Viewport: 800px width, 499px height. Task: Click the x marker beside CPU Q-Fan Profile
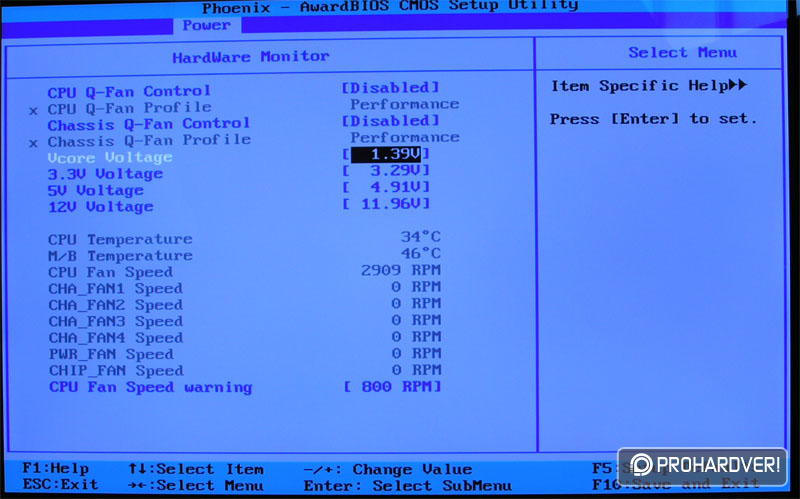coord(33,111)
